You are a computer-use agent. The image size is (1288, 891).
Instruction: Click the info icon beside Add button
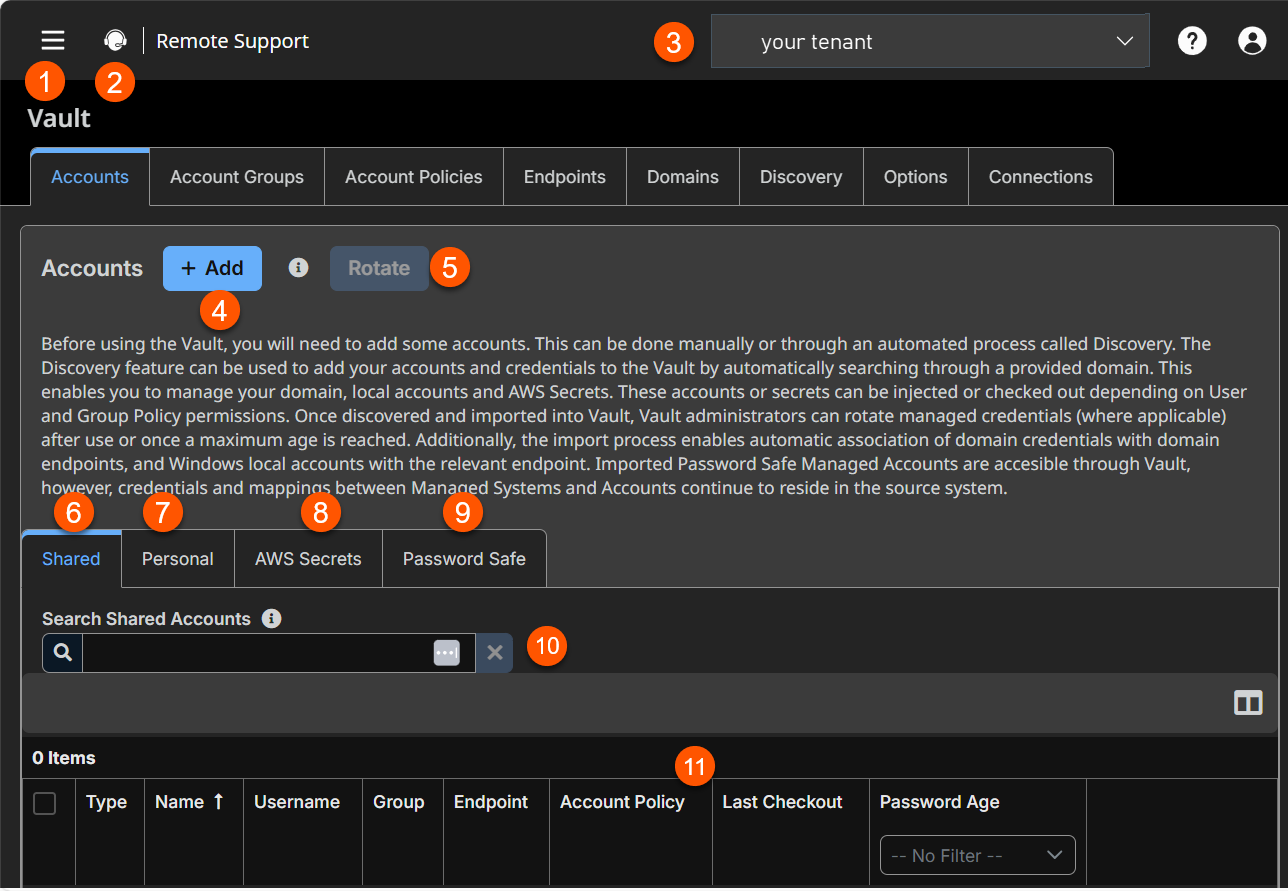click(x=298, y=268)
